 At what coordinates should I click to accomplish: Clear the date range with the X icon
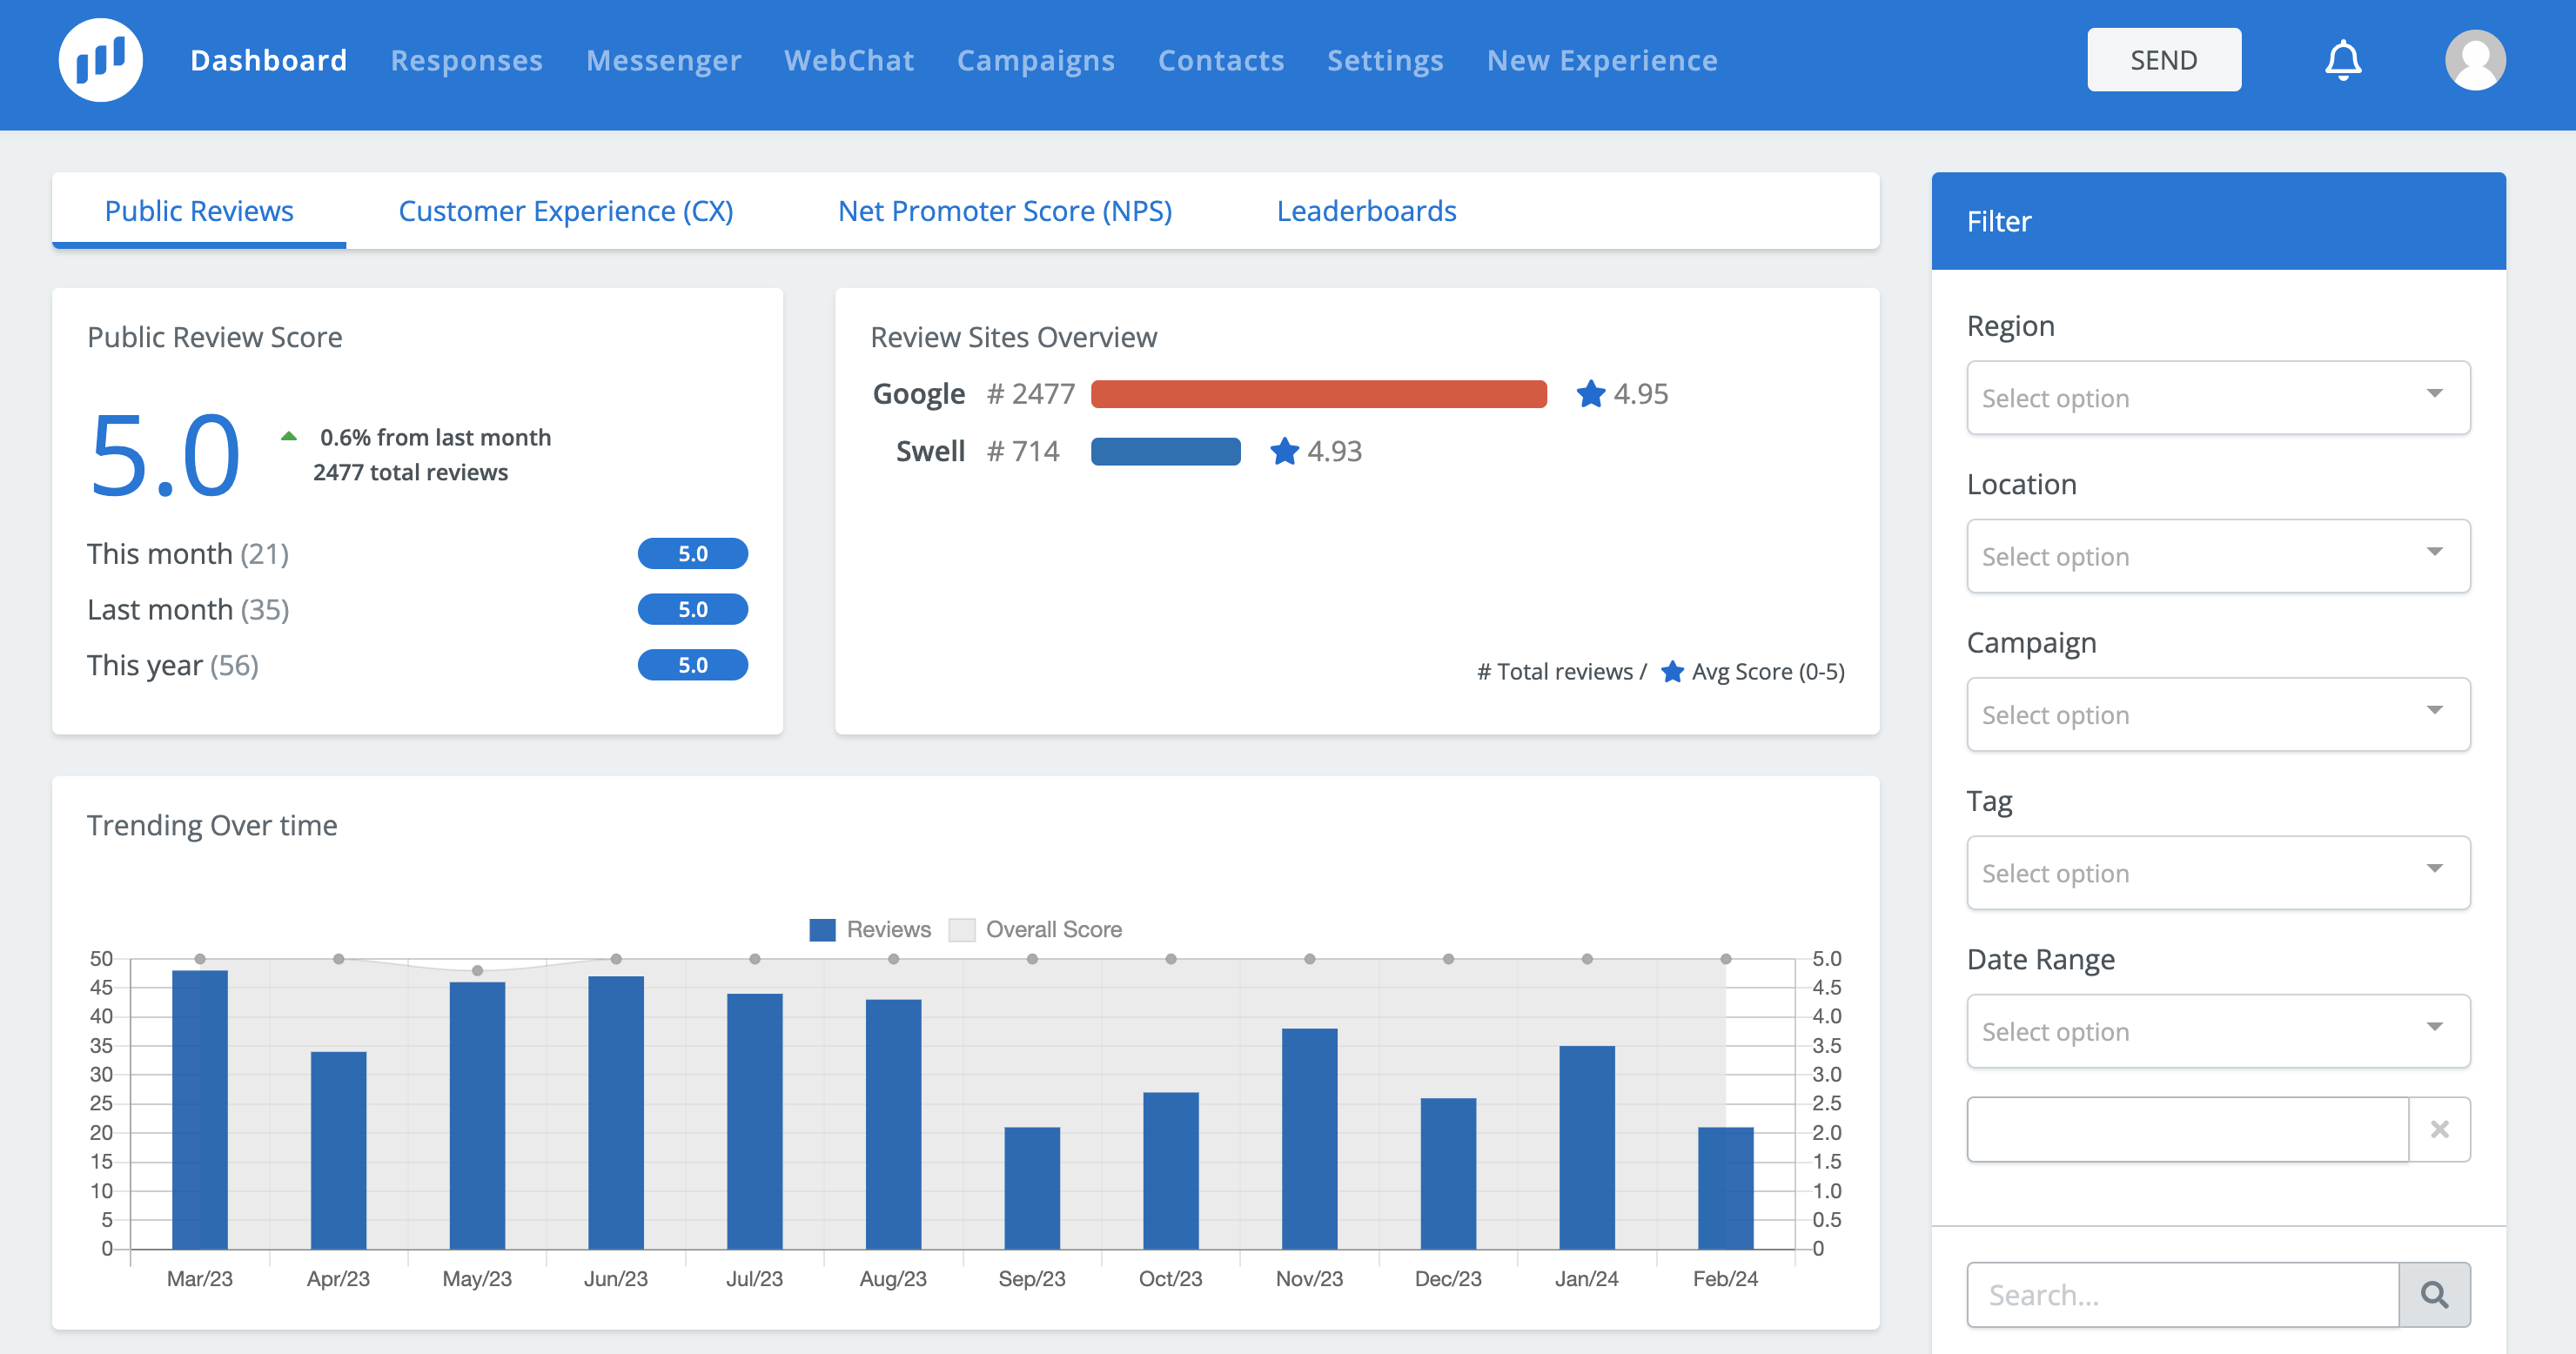(2439, 1129)
